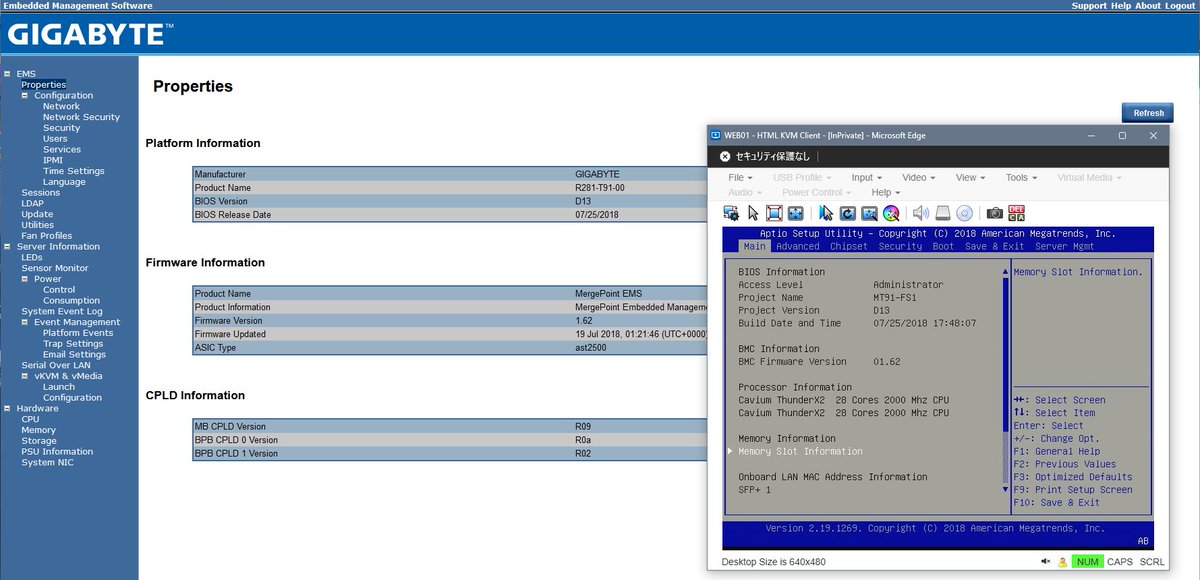Select the Boot tab in Aptio Setup

[943, 246]
